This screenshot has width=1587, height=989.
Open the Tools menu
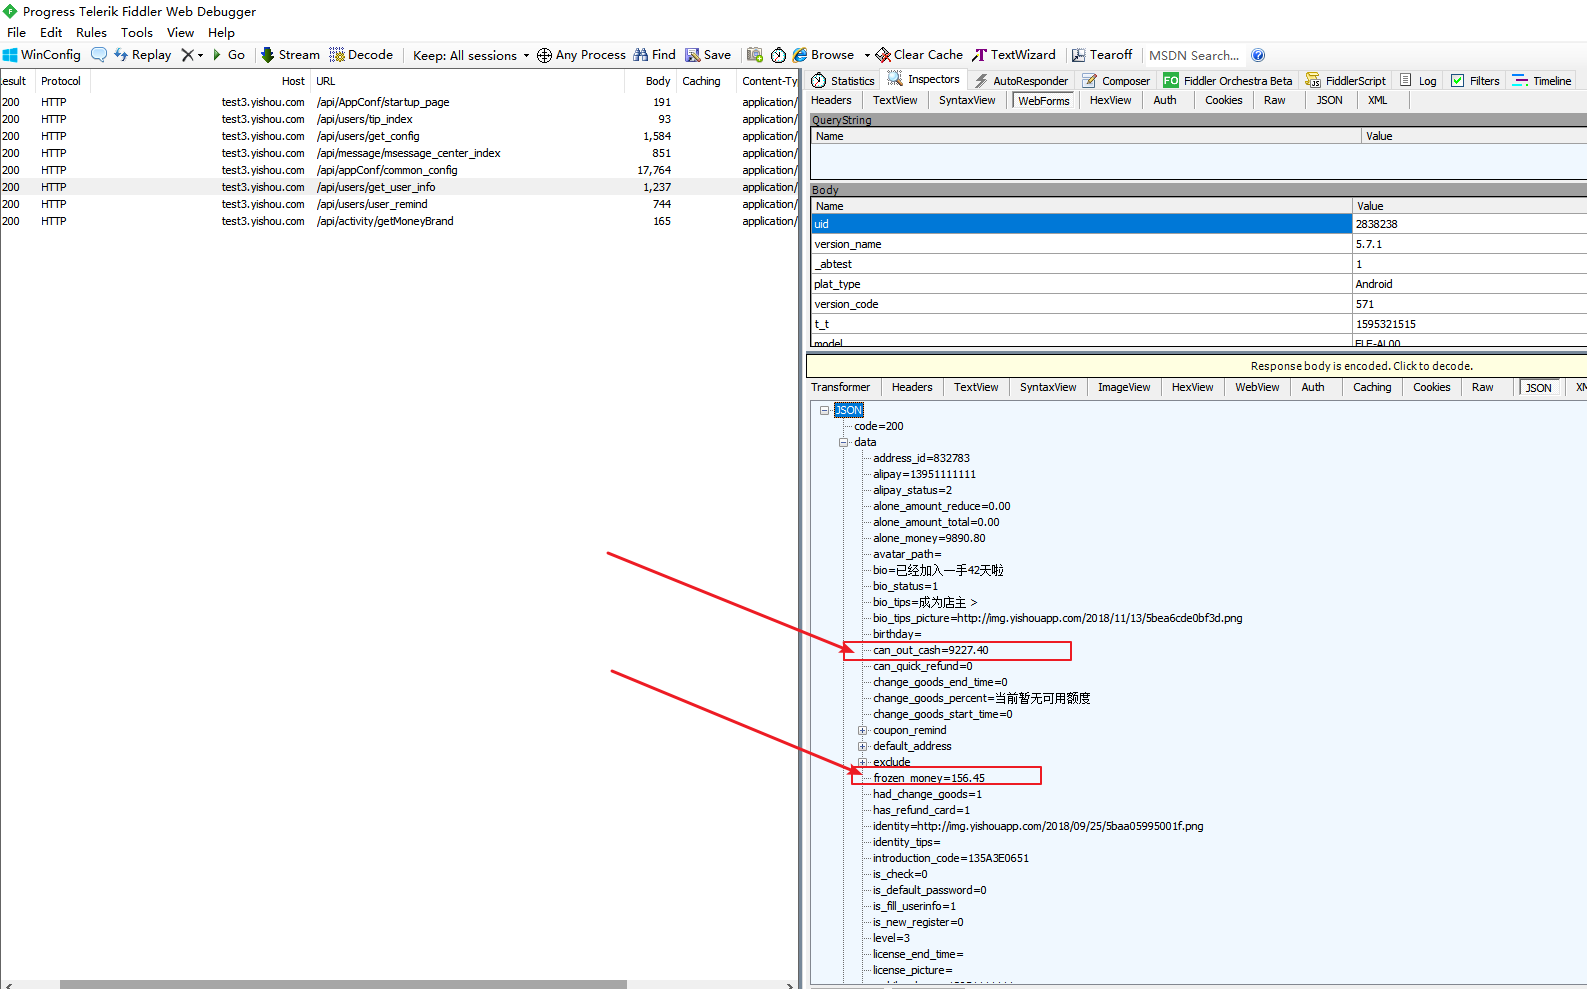click(x=137, y=33)
